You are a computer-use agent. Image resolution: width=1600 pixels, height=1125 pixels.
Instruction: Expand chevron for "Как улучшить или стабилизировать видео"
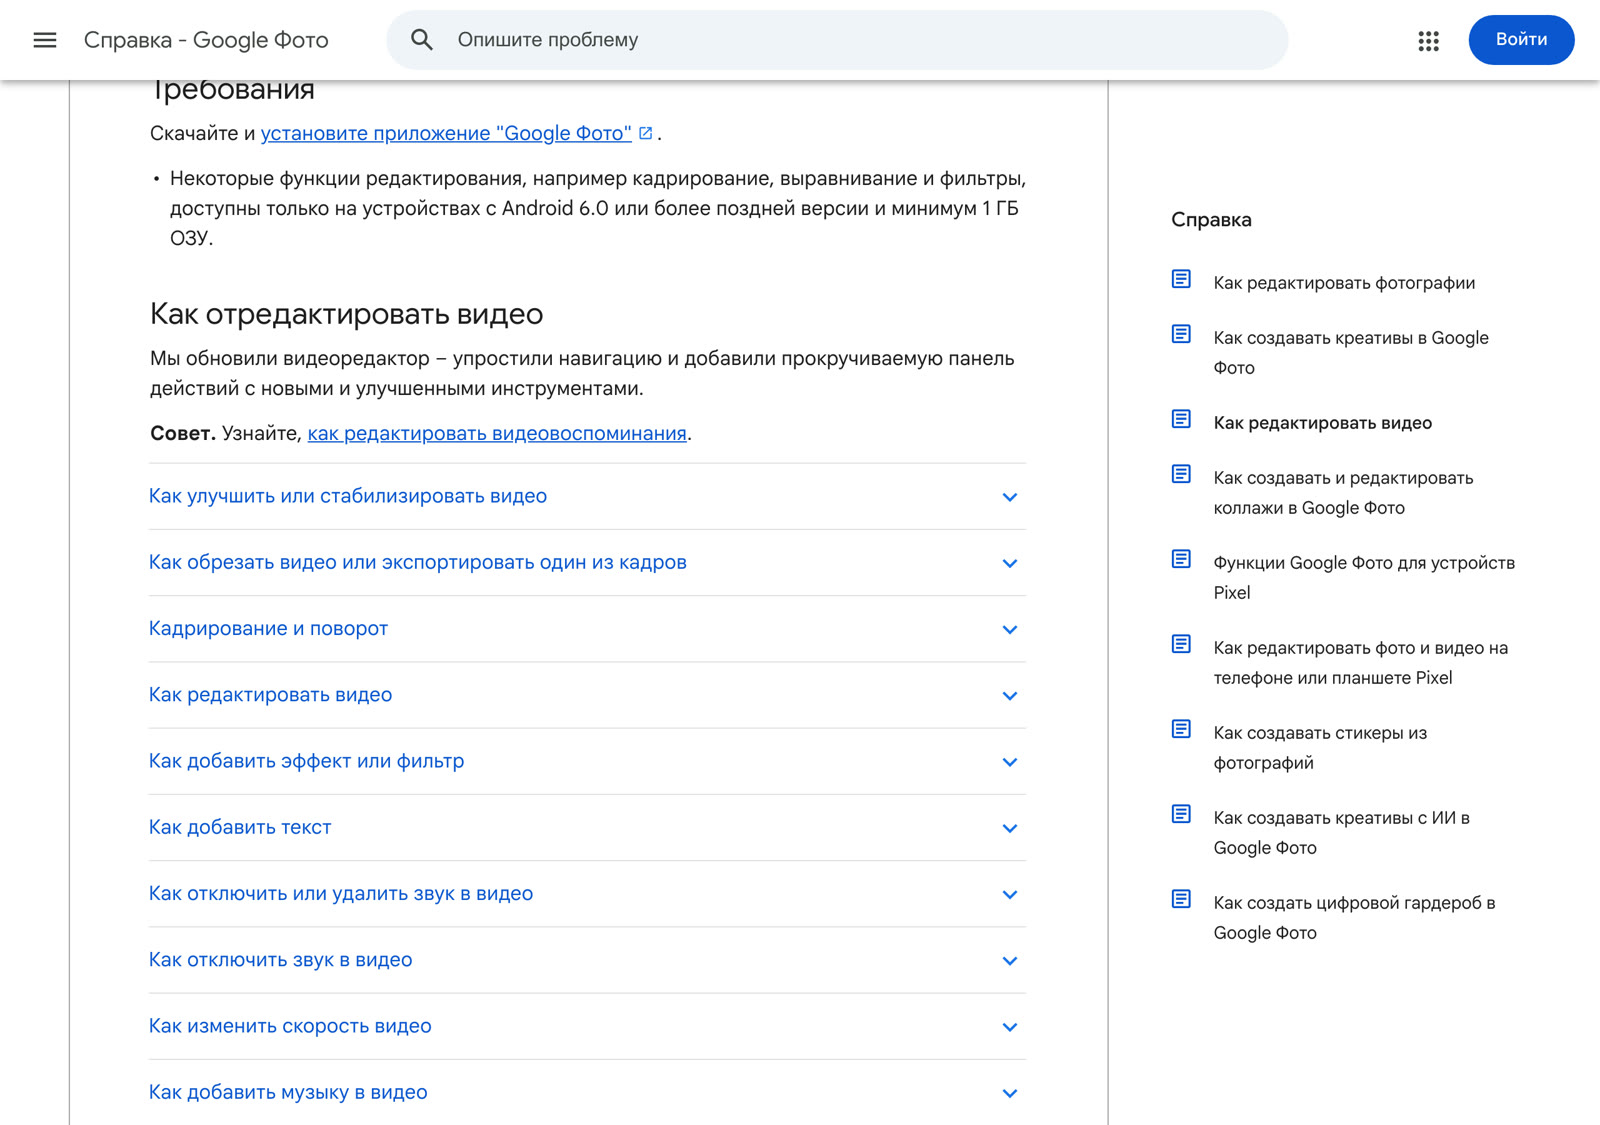coord(1010,497)
